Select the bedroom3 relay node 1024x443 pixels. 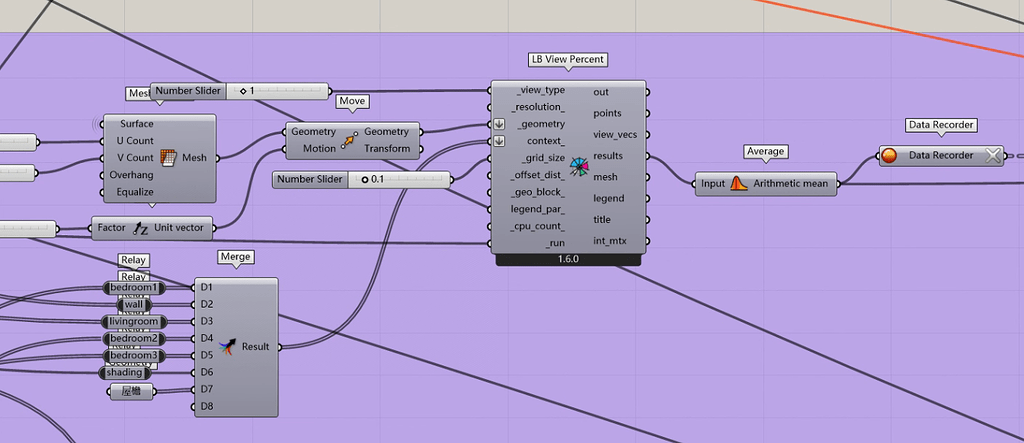point(134,355)
